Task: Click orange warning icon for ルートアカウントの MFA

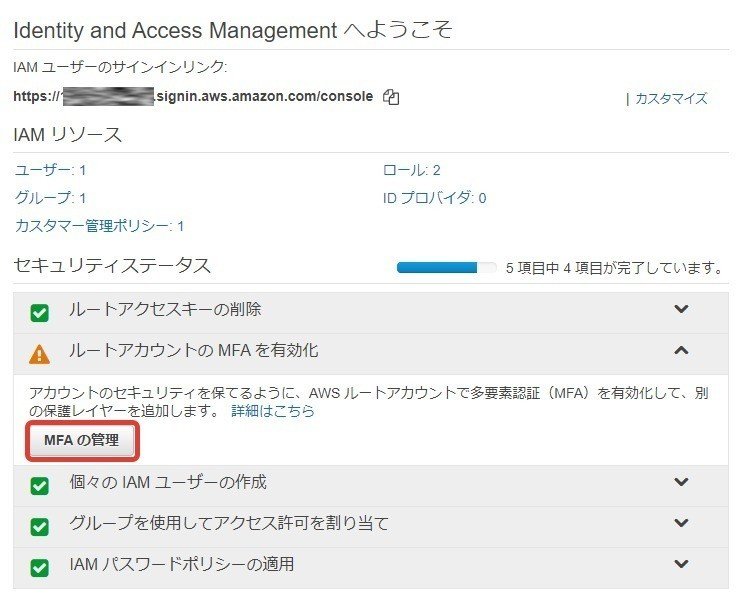Action: coord(40,354)
